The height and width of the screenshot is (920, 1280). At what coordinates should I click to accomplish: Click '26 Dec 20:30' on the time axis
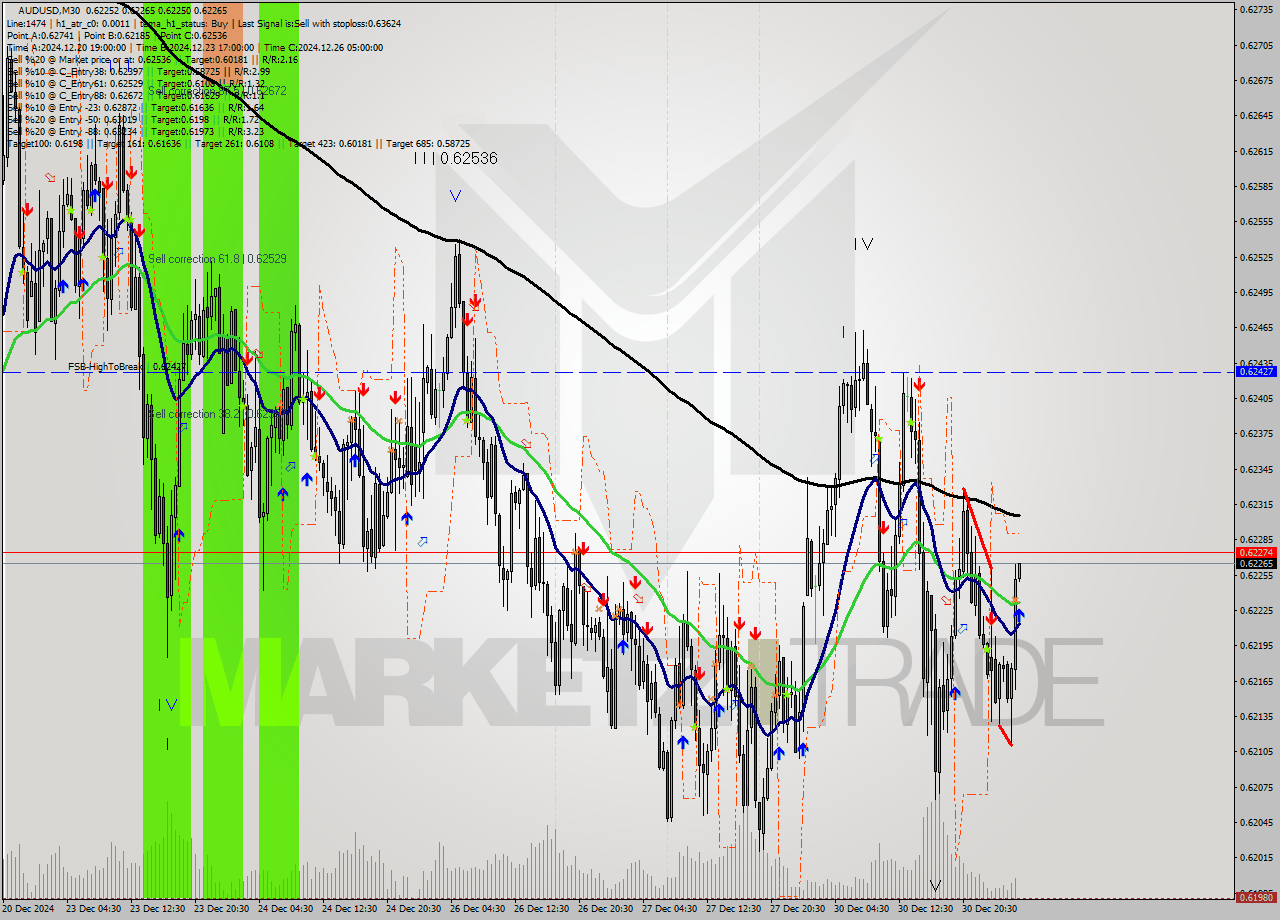click(x=606, y=909)
